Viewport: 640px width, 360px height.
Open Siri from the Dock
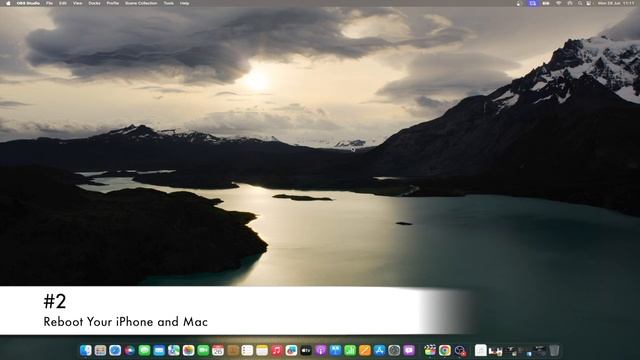pyautogui.click(x=130, y=350)
